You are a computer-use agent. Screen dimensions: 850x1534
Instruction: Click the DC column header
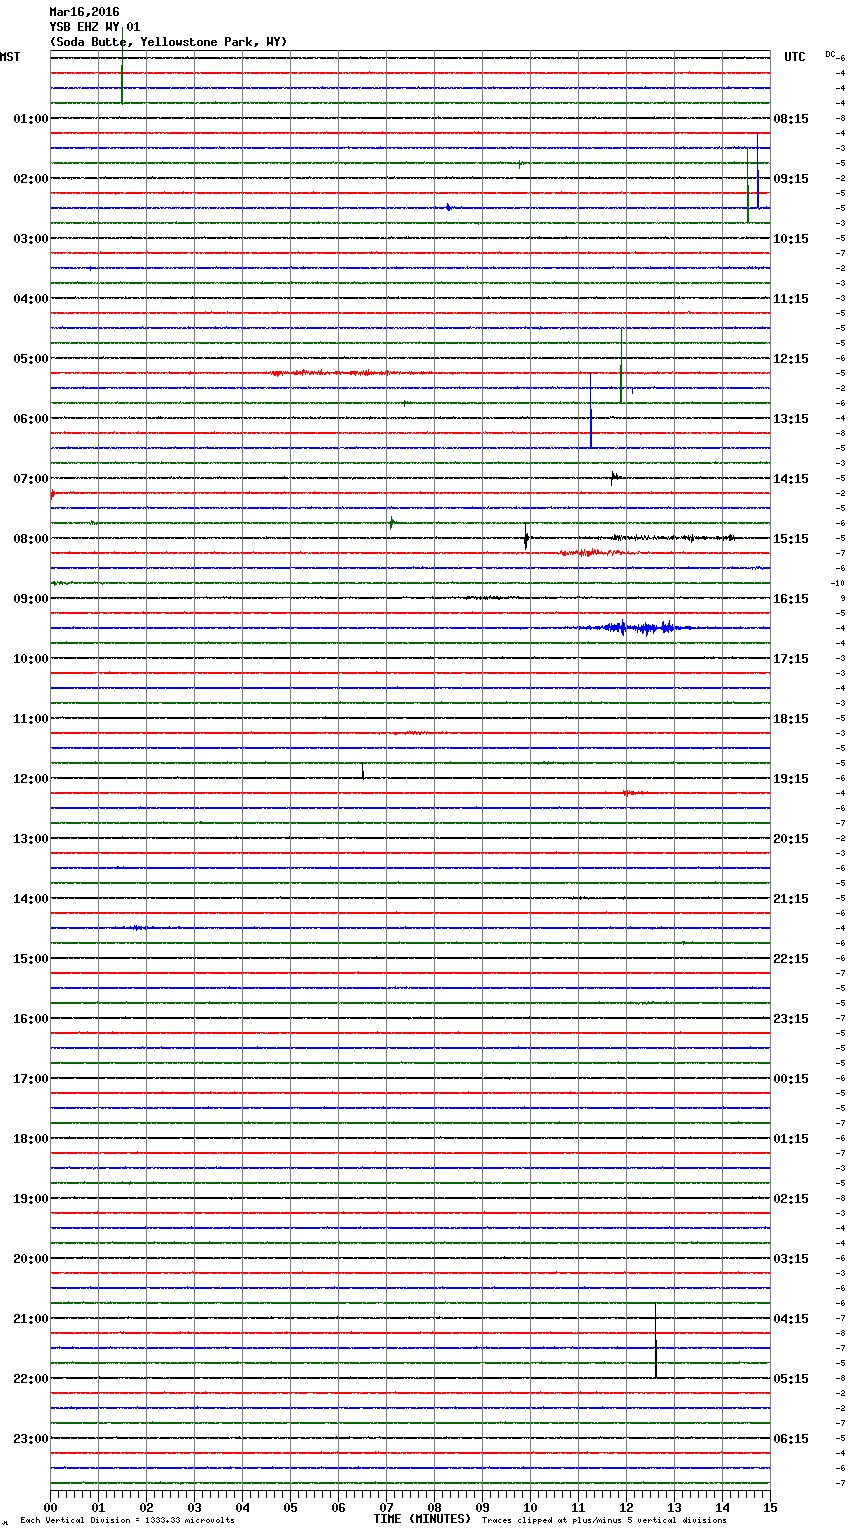pyautogui.click(x=830, y=54)
